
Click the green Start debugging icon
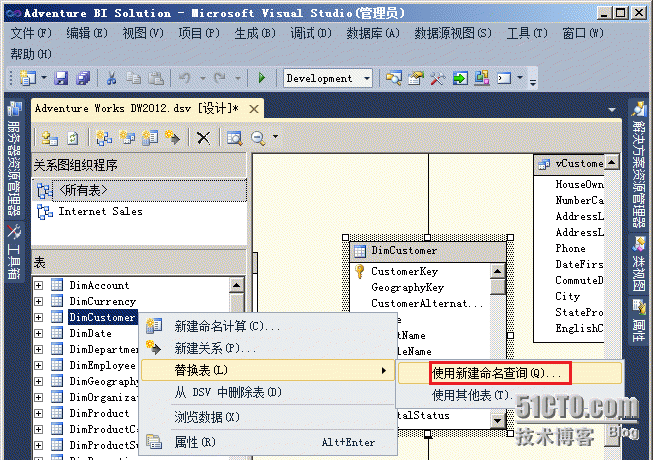pyautogui.click(x=262, y=78)
